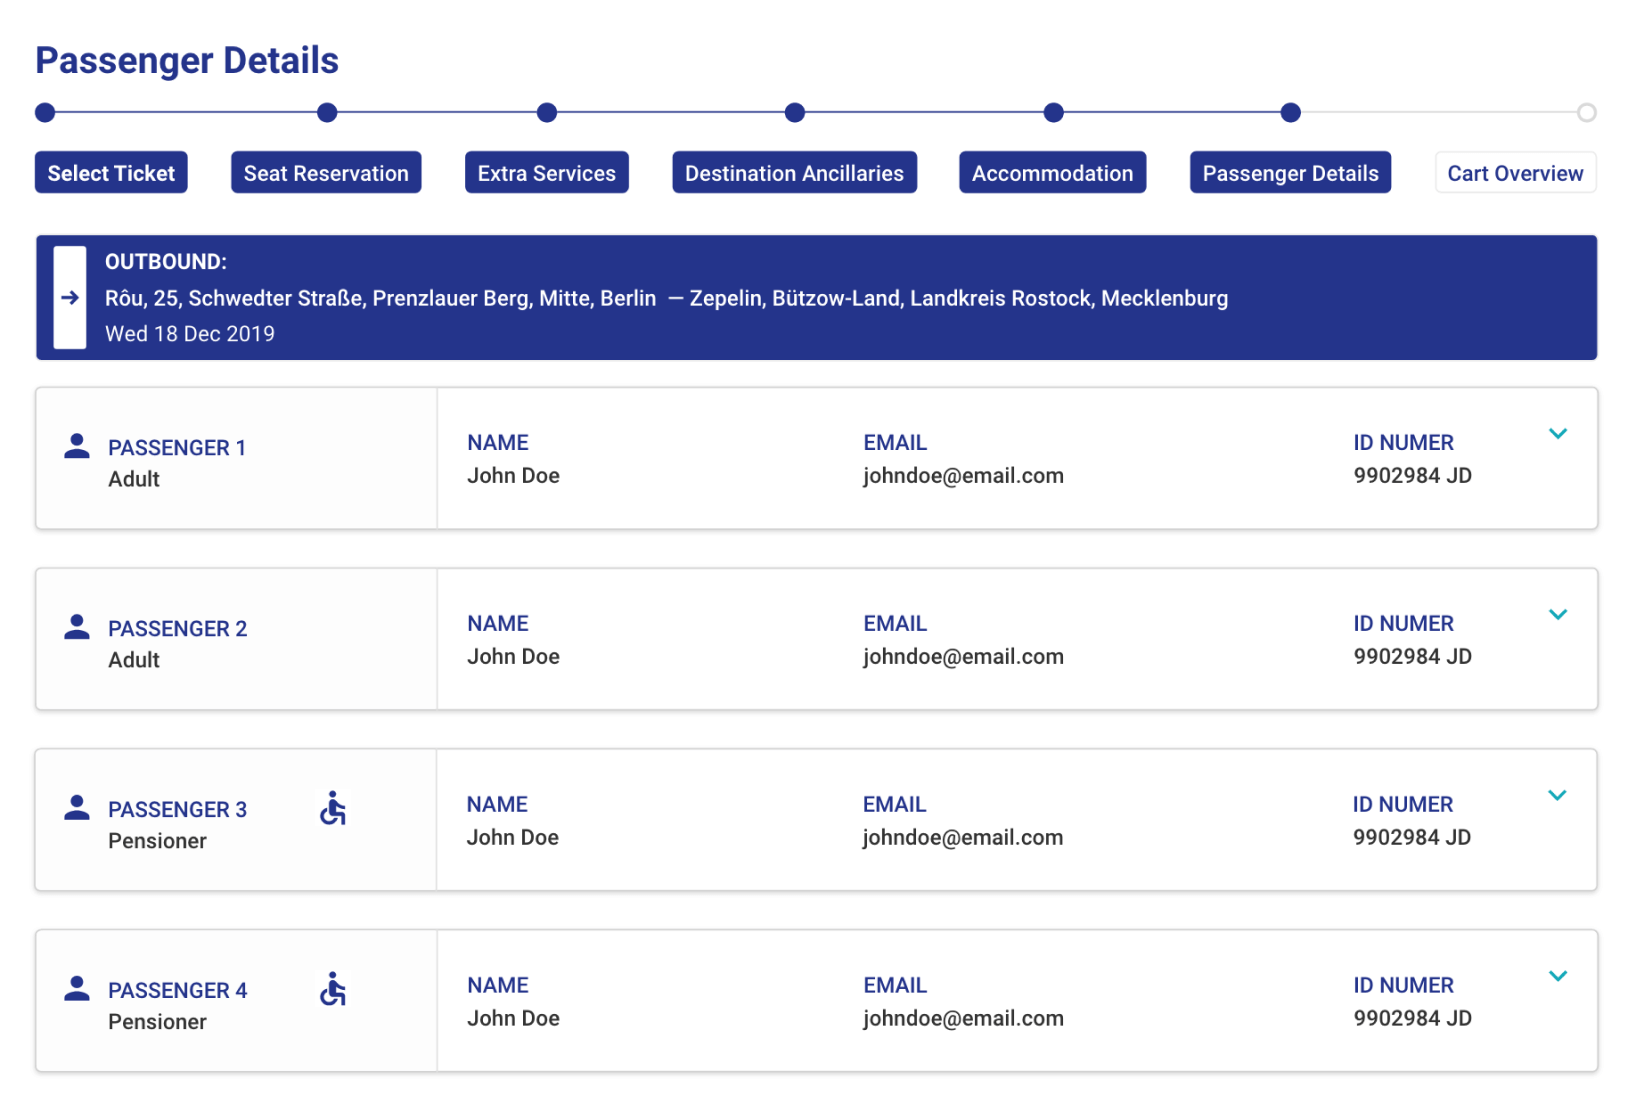Click the PASSENGER 1 label
This screenshot has width=1636, height=1112.
click(177, 448)
